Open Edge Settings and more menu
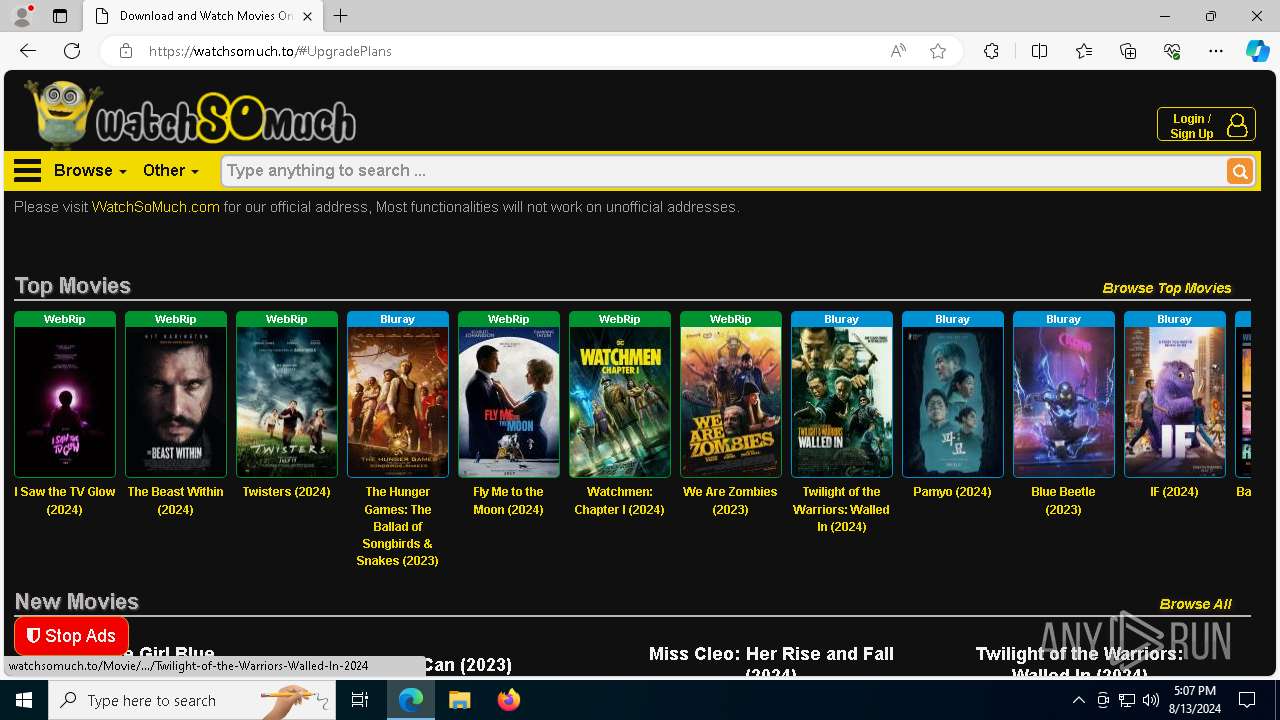Image resolution: width=1280 pixels, height=720 pixels. 1216,51
